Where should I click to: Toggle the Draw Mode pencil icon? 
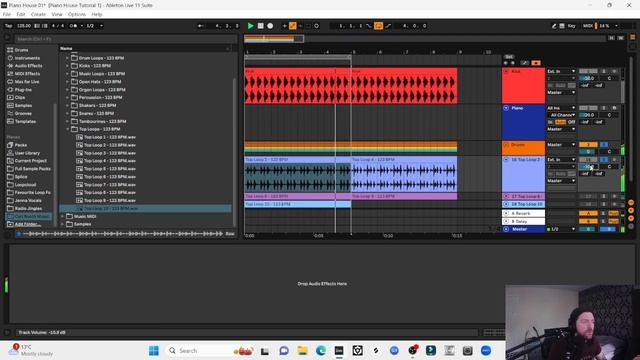(x=554, y=26)
